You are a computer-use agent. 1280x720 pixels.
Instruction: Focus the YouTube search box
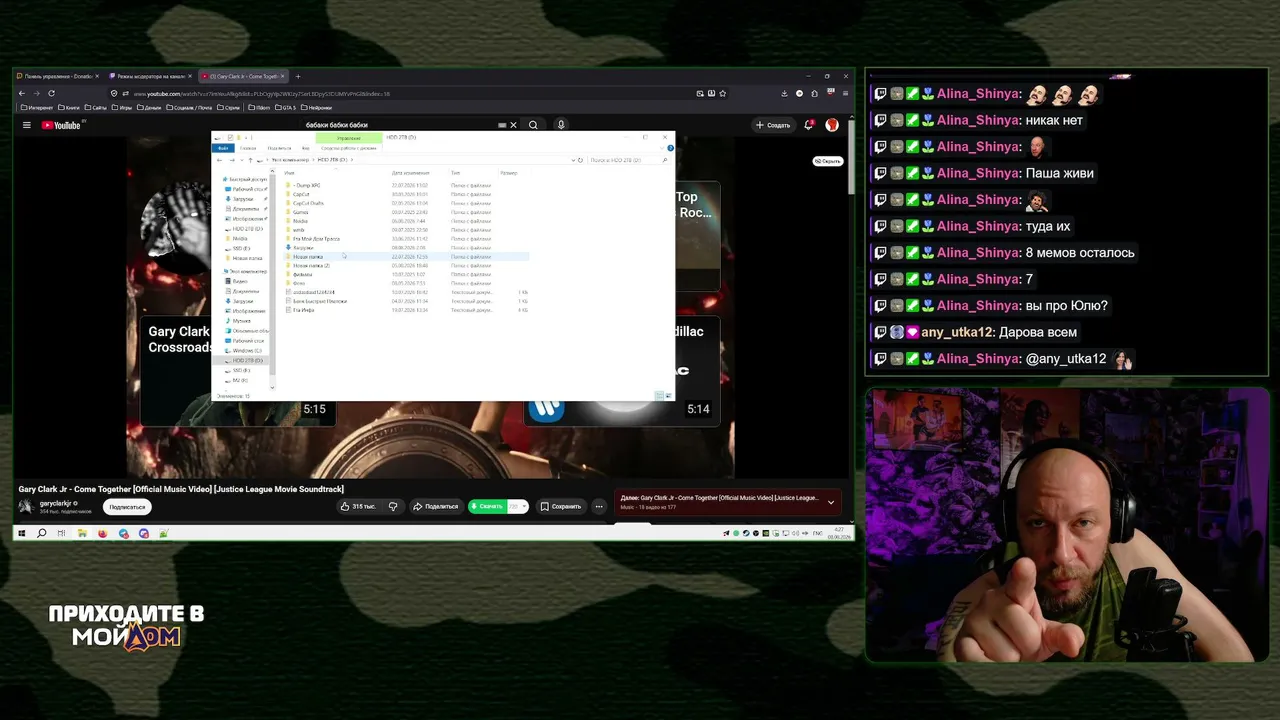400,125
